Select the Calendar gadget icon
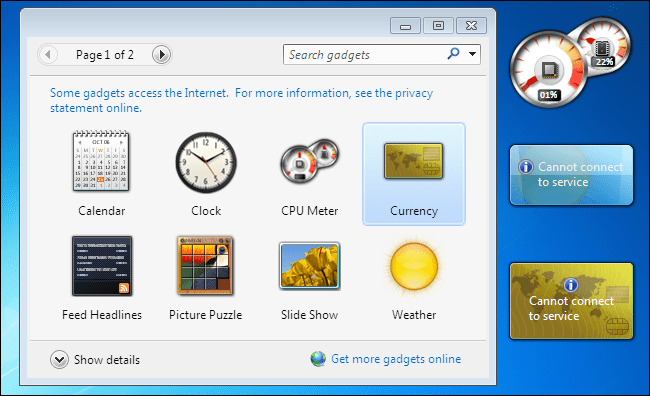This screenshot has width=650, height=396. coord(101,161)
